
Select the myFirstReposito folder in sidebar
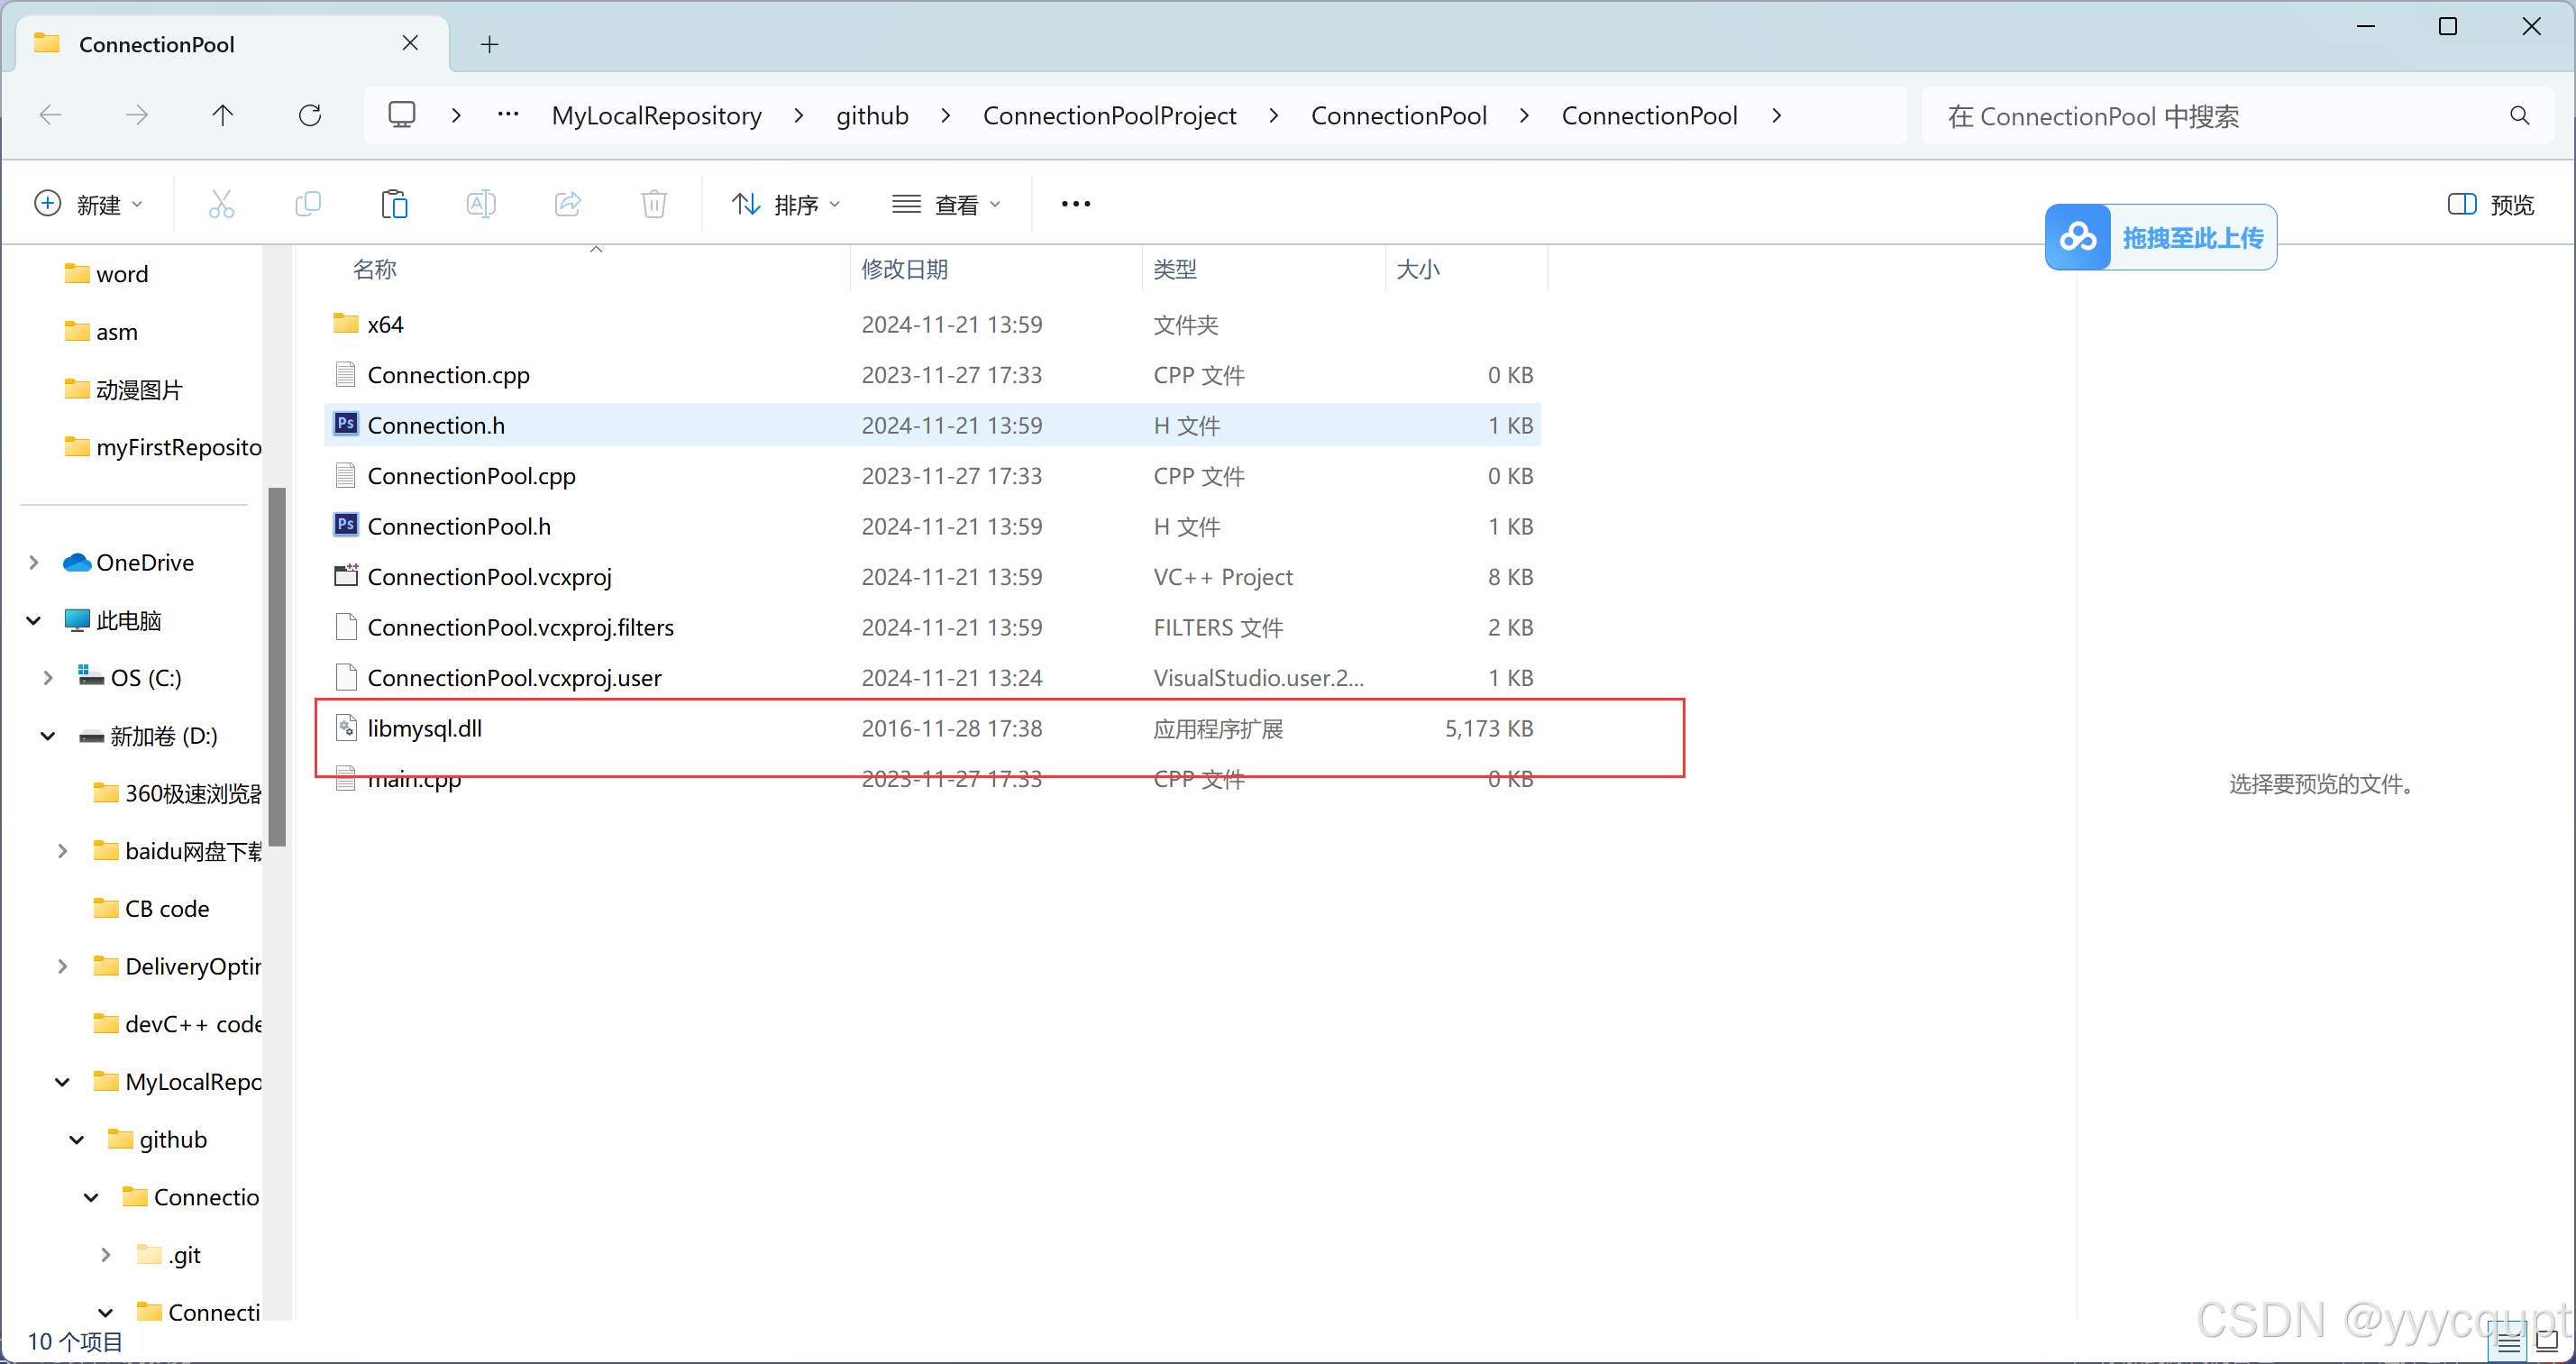[162, 447]
